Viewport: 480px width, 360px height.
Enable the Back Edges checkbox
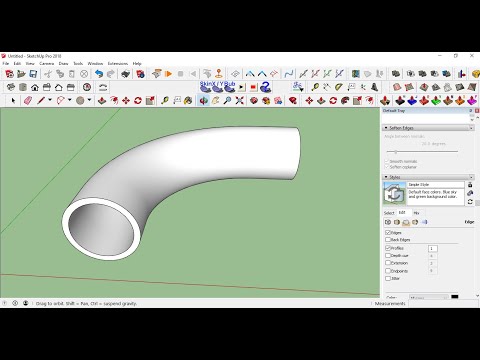pos(388,240)
